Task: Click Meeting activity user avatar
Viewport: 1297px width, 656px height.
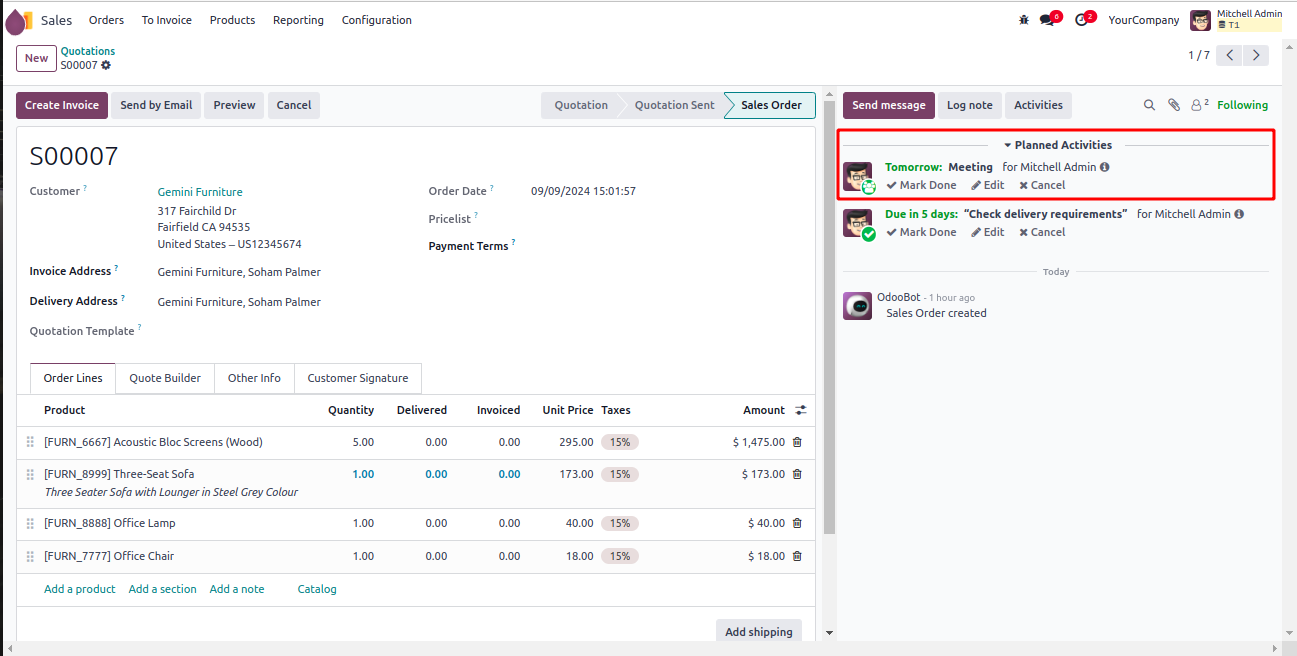Action: click(x=857, y=176)
